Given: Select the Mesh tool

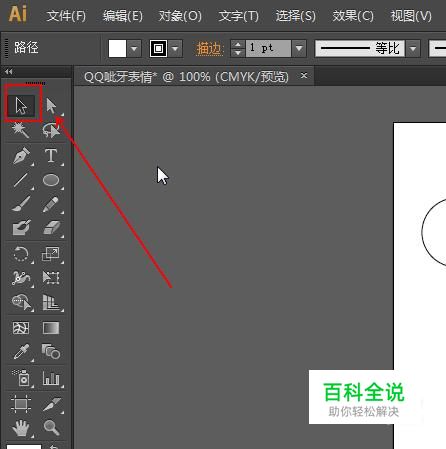Looking at the screenshot, I should pos(21,328).
